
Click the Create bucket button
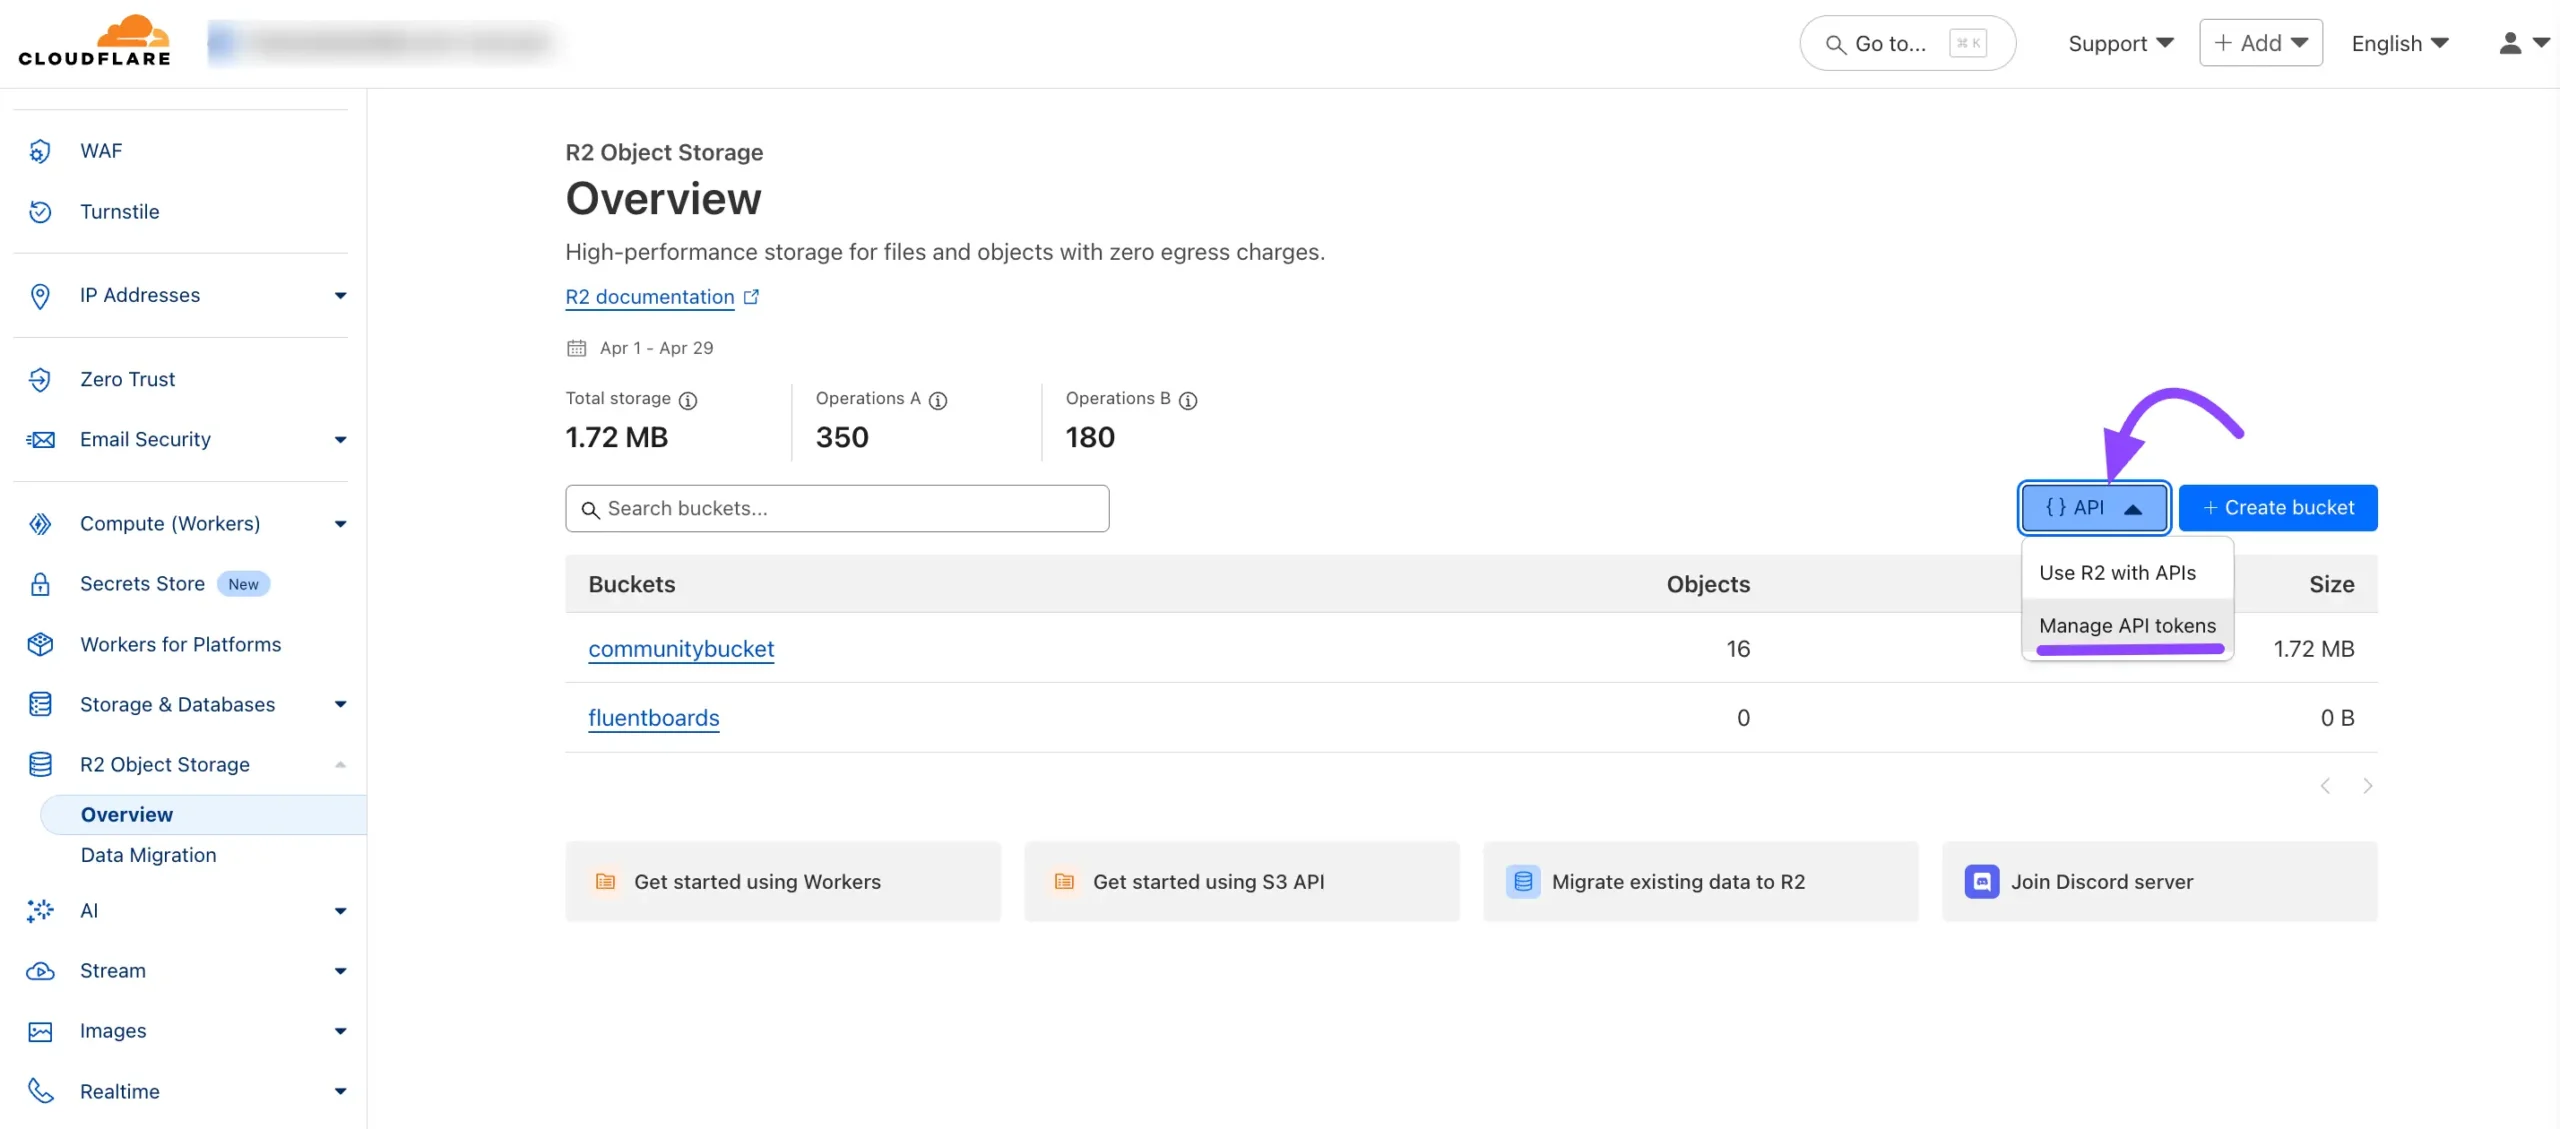[x=2278, y=508]
